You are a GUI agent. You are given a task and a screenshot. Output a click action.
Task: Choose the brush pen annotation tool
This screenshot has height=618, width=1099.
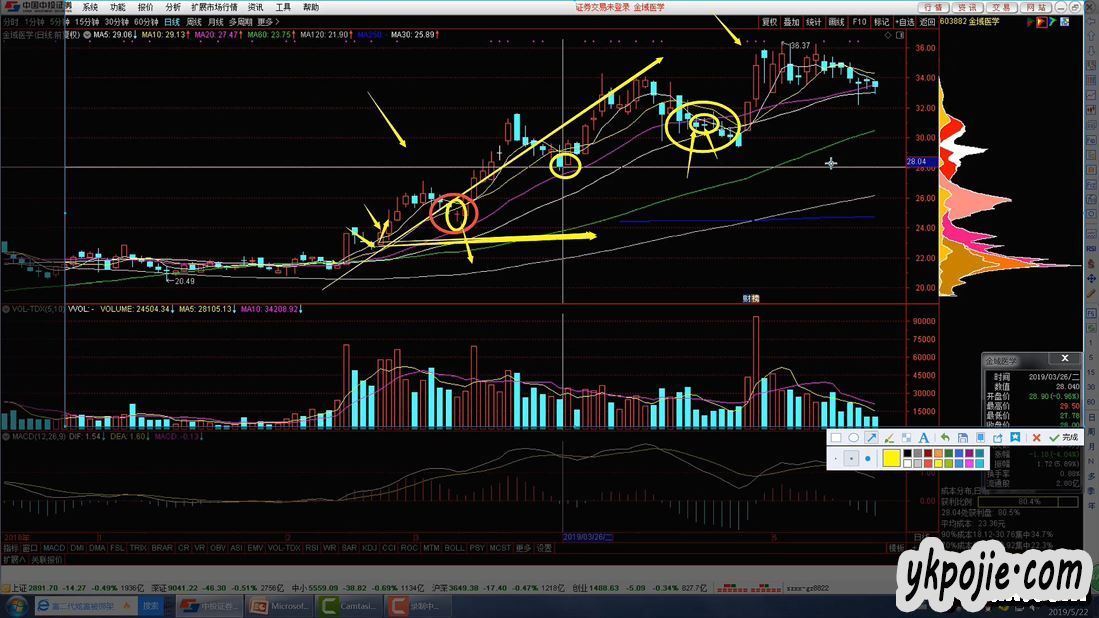[x=888, y=438]
